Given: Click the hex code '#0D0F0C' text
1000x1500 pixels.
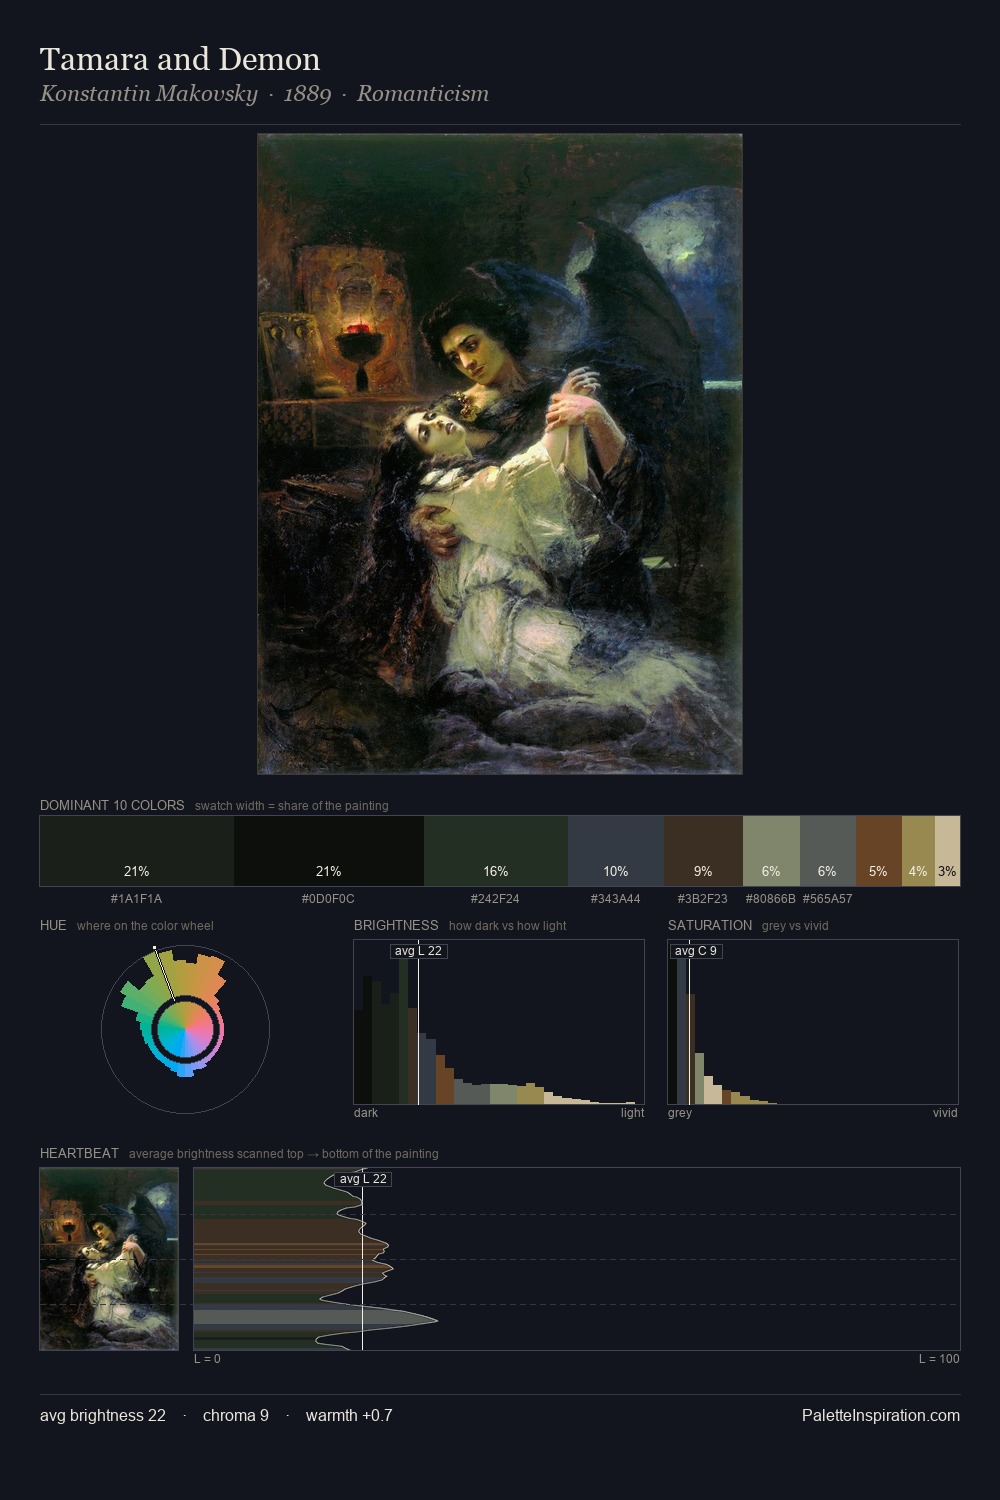Looking at the screenshot, I should coord(328,899).
